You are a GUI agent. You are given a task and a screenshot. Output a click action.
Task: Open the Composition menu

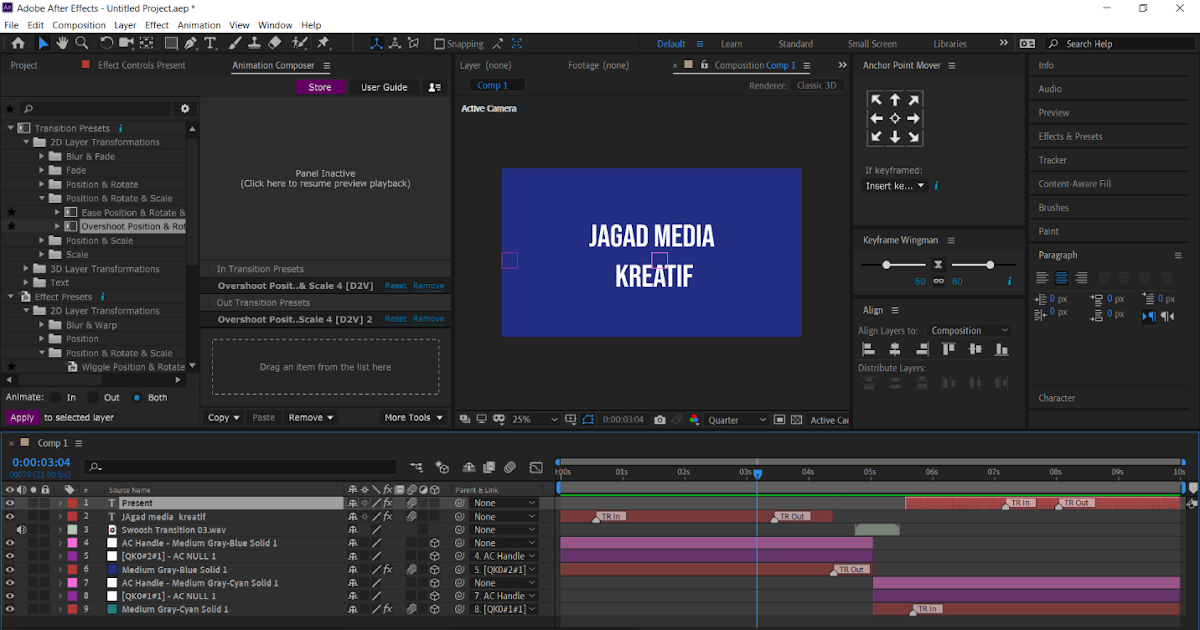coord(78,25)
